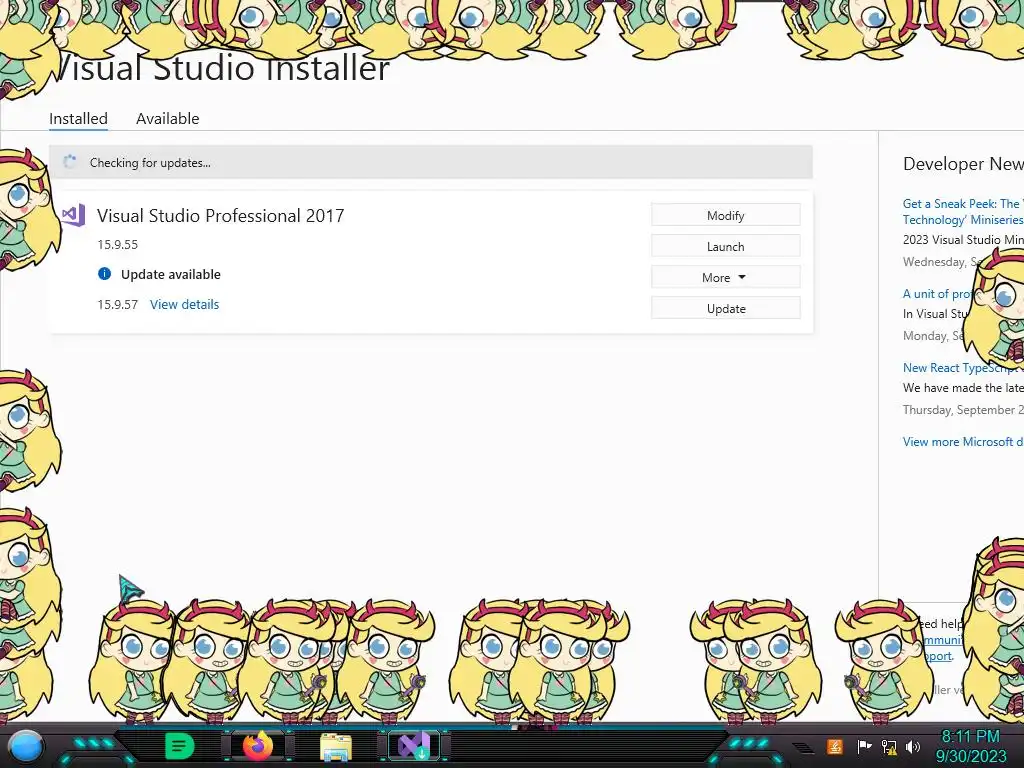
Task: Open the volume speaker tray icon
Action: [913, 746]
